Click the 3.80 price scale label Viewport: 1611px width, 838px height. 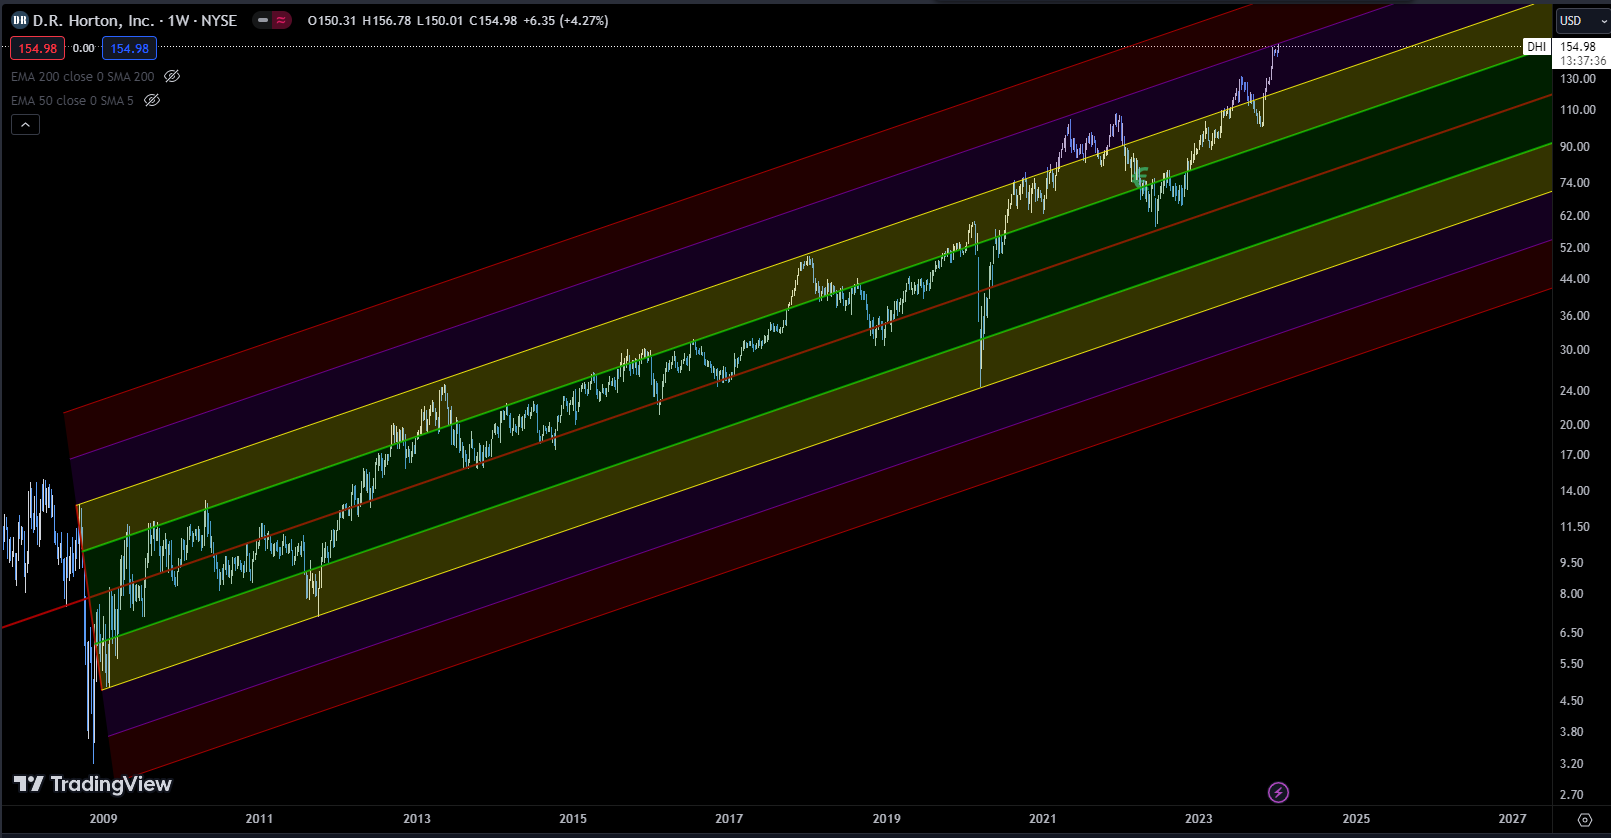point(1572,732)
